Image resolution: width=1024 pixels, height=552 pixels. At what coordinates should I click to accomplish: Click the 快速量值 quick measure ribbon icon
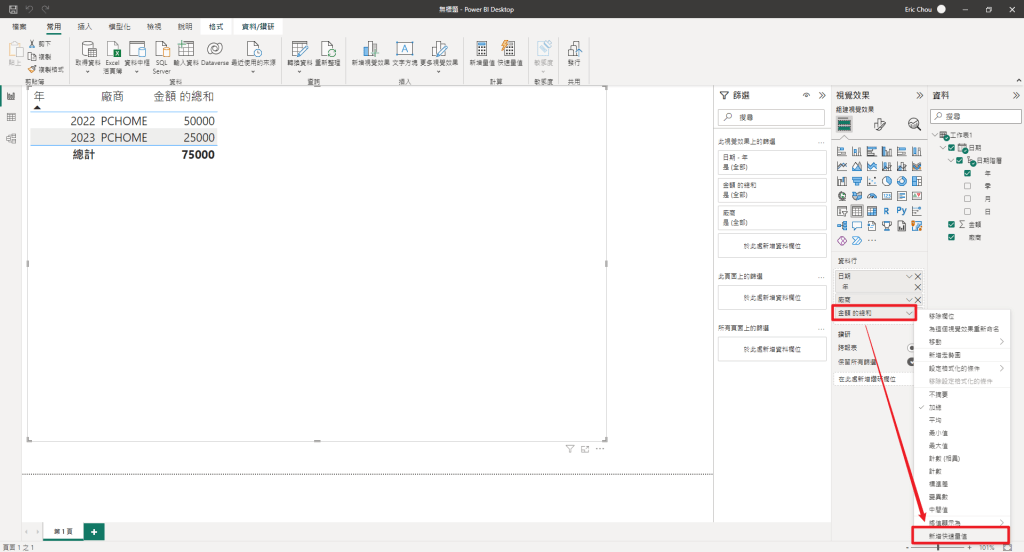pyautogui.click(x=509, y=54)
